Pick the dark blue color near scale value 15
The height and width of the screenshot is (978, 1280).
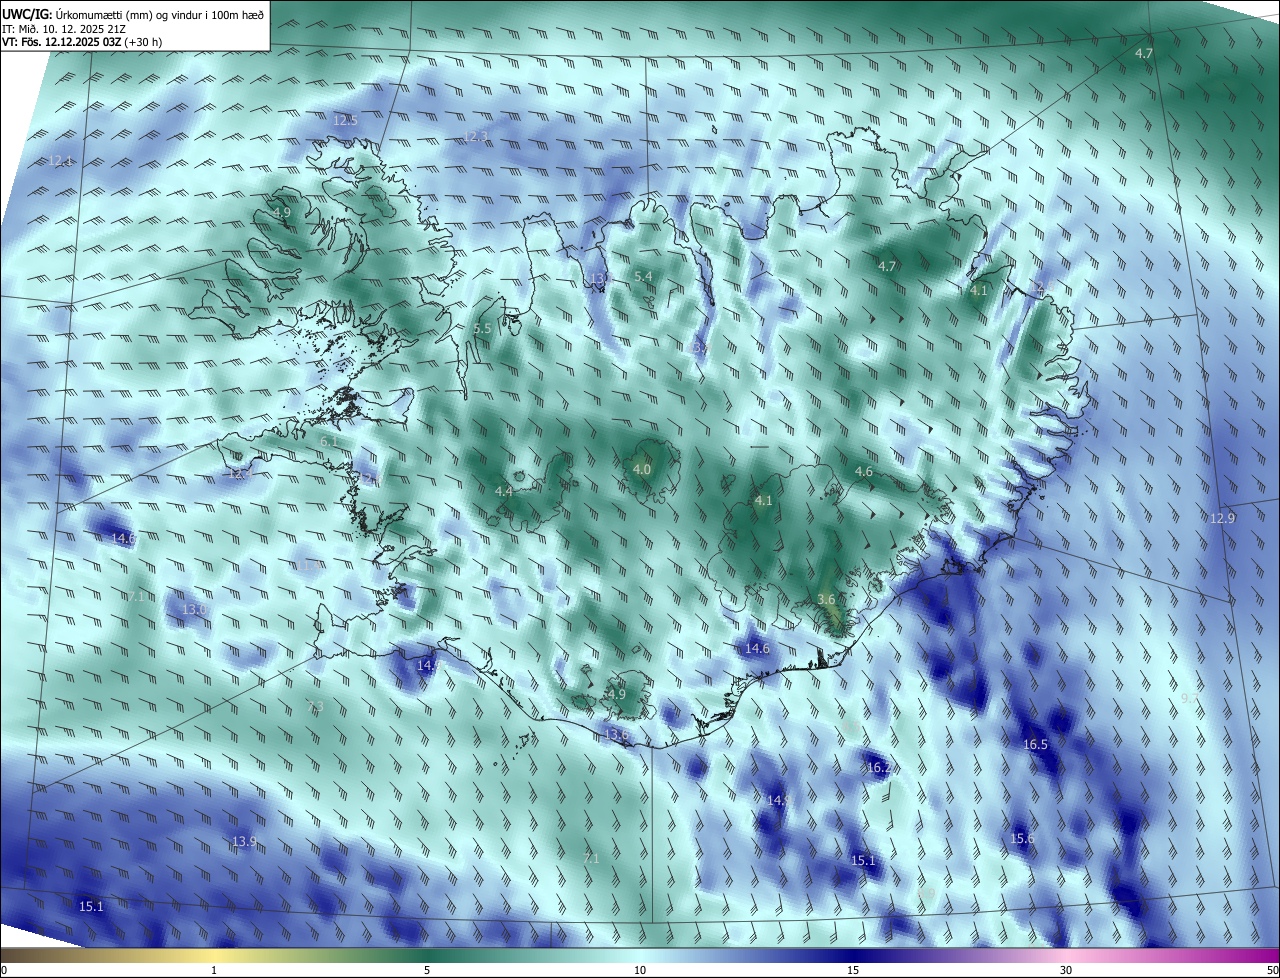[853, 955]
